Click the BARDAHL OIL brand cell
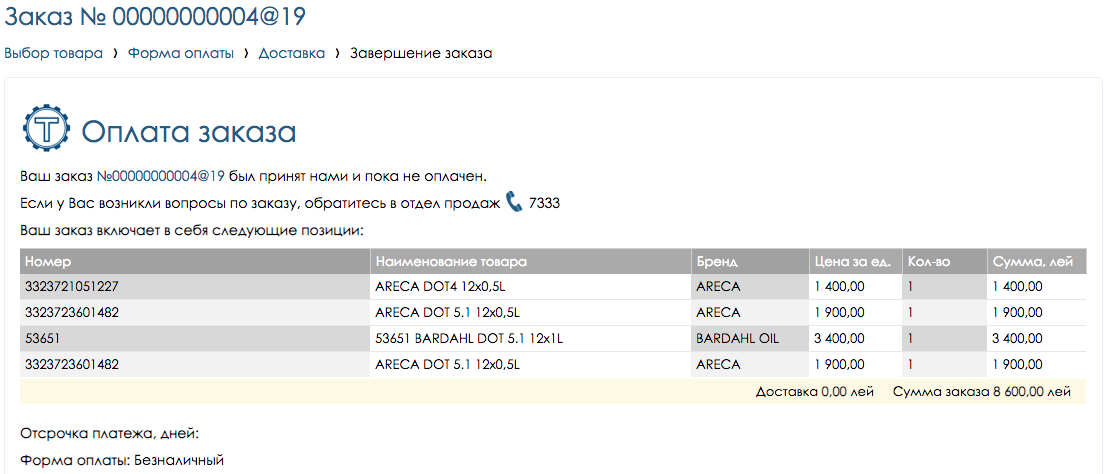 coord(737,339)
